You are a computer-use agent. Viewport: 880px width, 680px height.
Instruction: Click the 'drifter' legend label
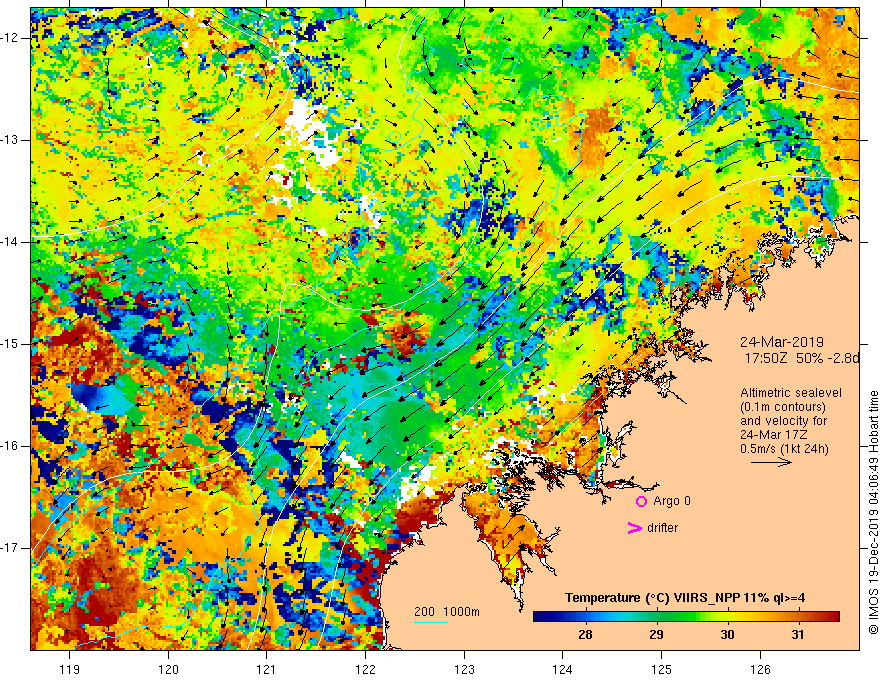[x=662, y=528]
